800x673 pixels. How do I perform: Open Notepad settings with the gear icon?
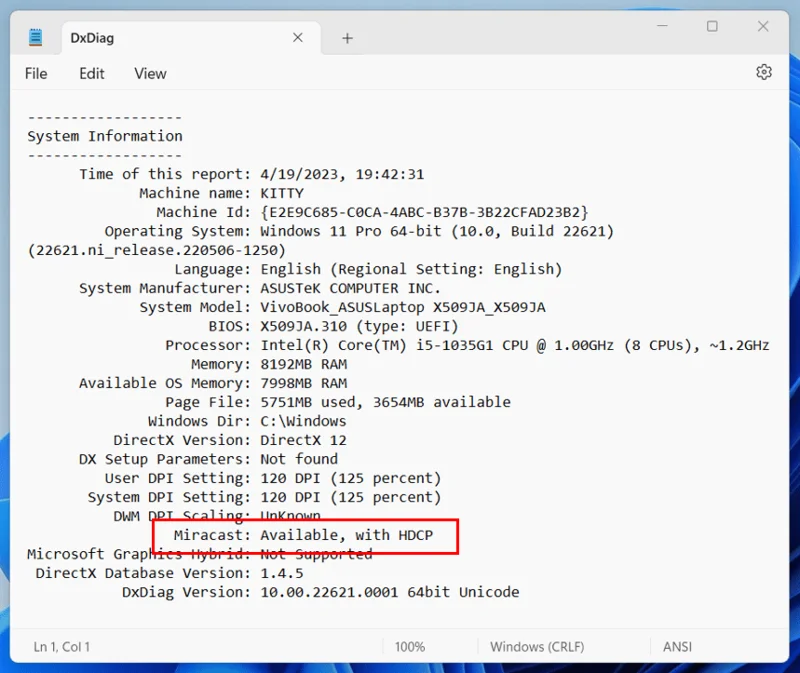(x=764, y=72)
